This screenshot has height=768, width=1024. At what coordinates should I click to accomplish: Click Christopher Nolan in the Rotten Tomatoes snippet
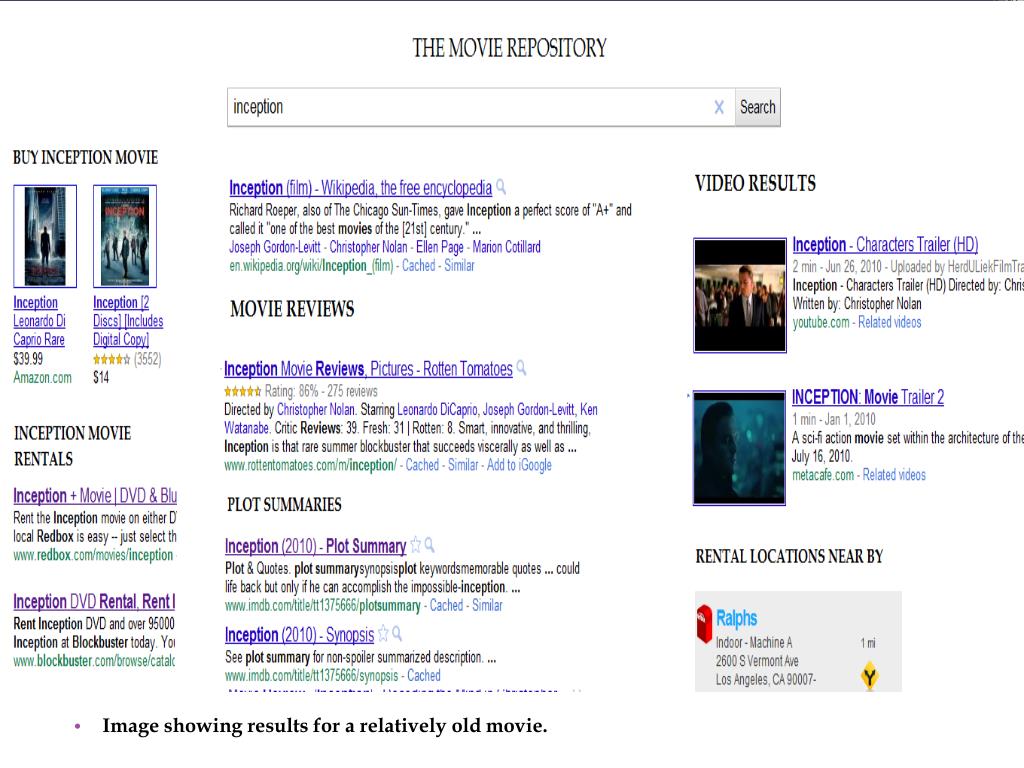316,410
